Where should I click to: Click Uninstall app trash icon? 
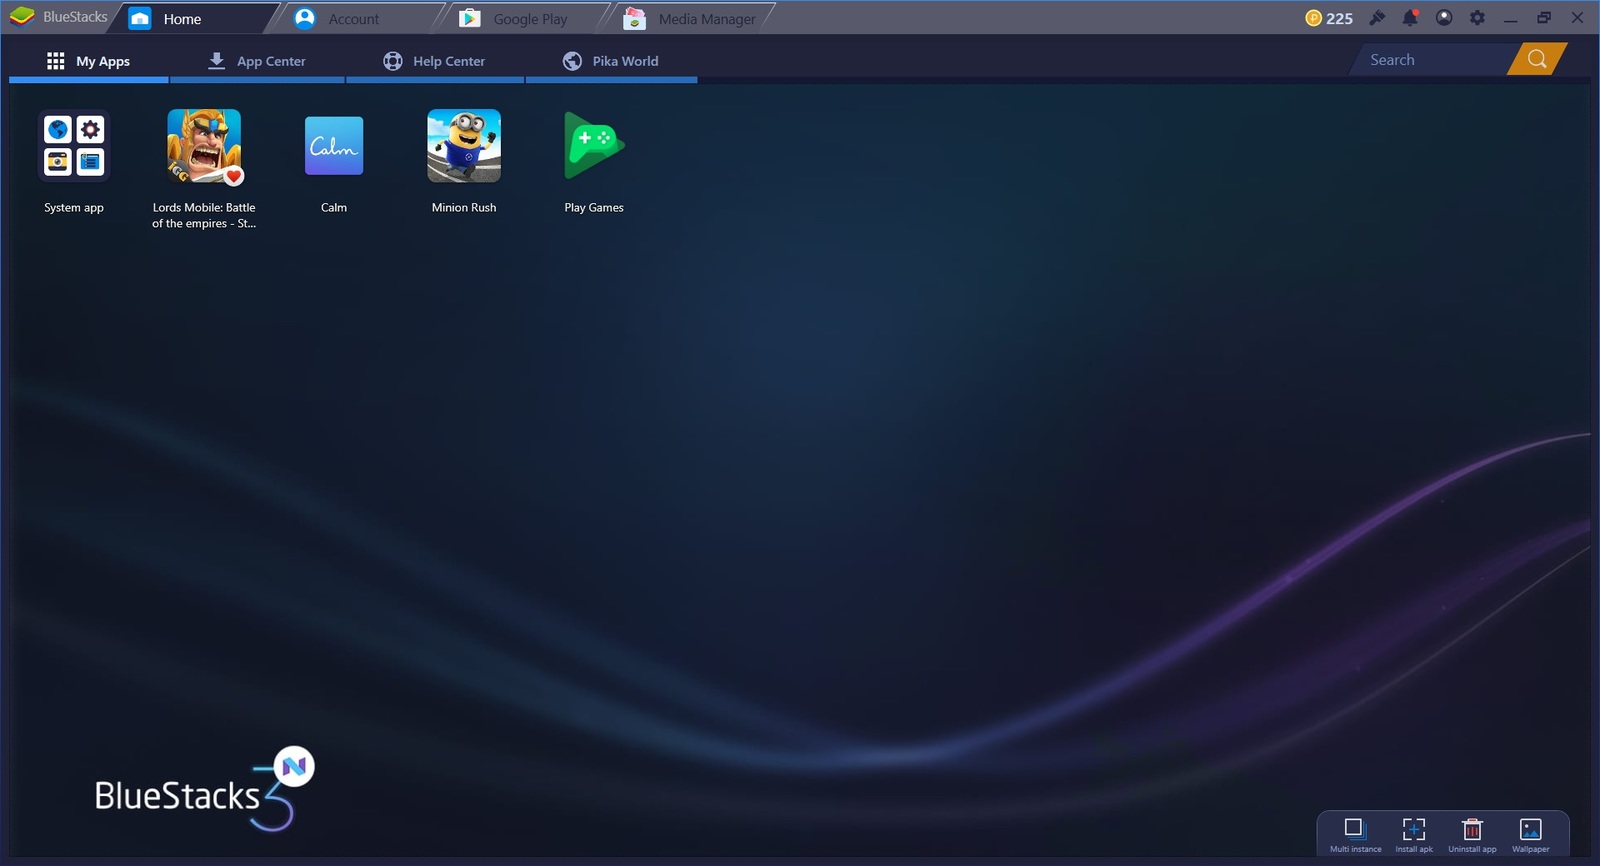pos(1472,829)
